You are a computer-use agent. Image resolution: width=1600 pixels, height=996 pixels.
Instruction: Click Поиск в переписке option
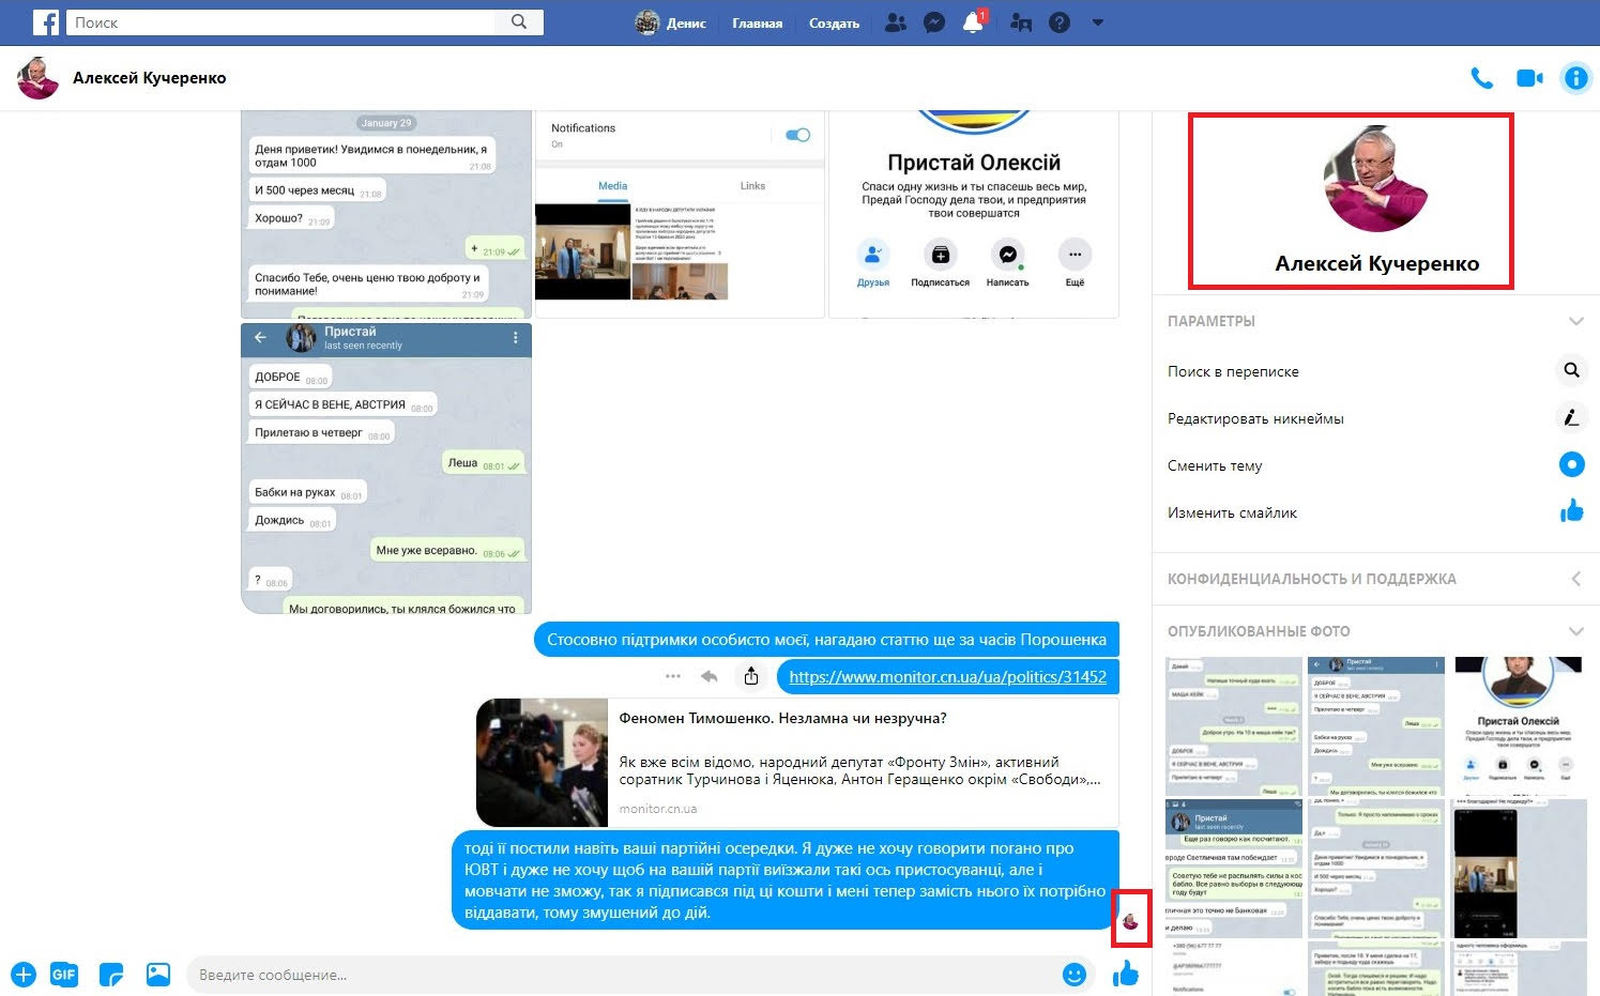tap(1233, 371)
